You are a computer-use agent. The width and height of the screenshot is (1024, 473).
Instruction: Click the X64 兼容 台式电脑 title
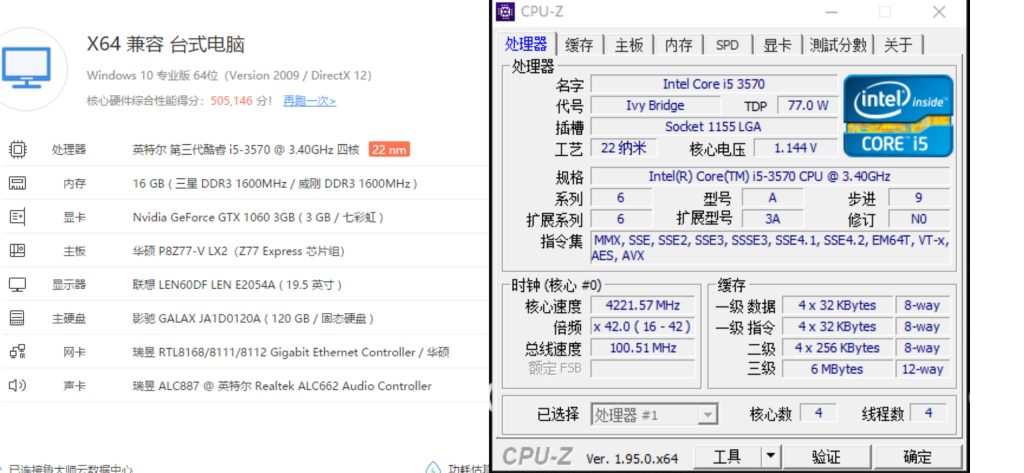[166, 45]
